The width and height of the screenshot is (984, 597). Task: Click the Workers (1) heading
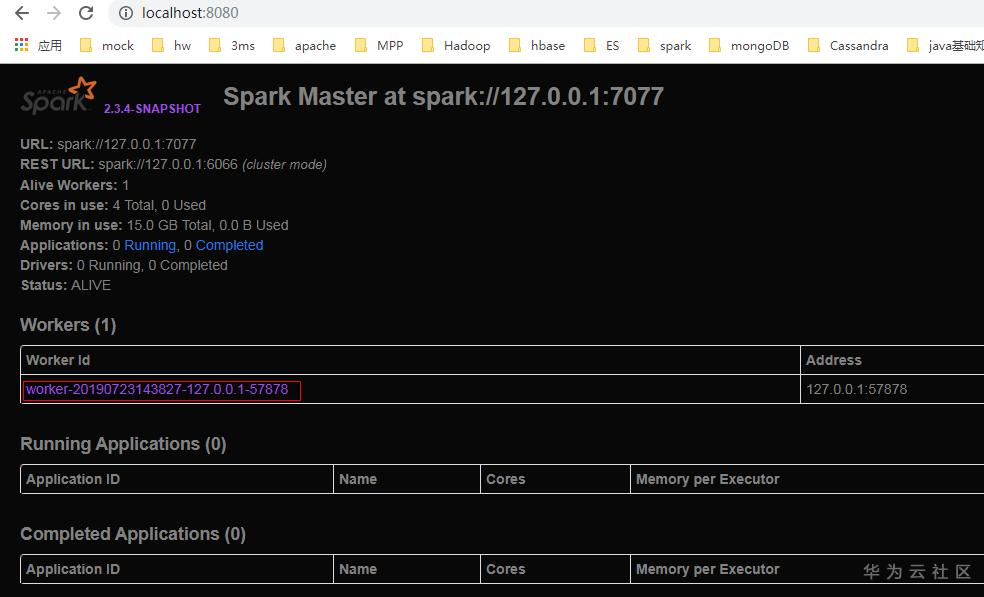click(68, 325)
